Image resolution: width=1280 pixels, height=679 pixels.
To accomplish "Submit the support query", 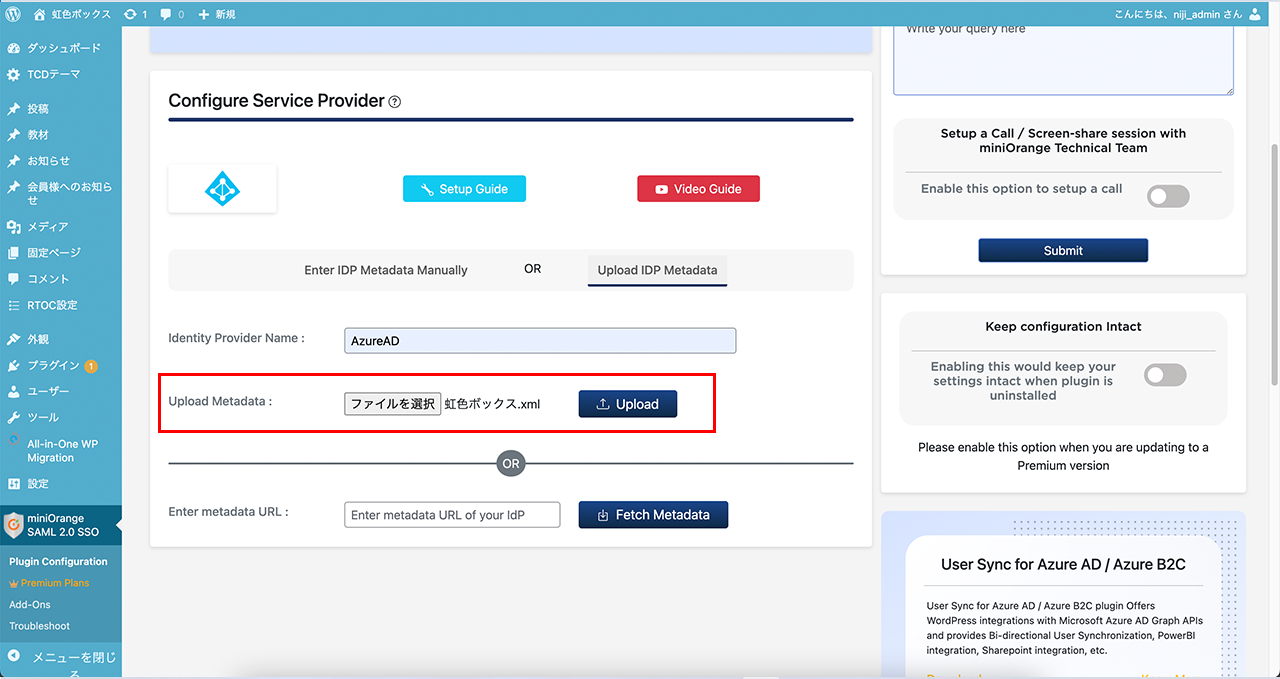I will tap(1063, 251).
